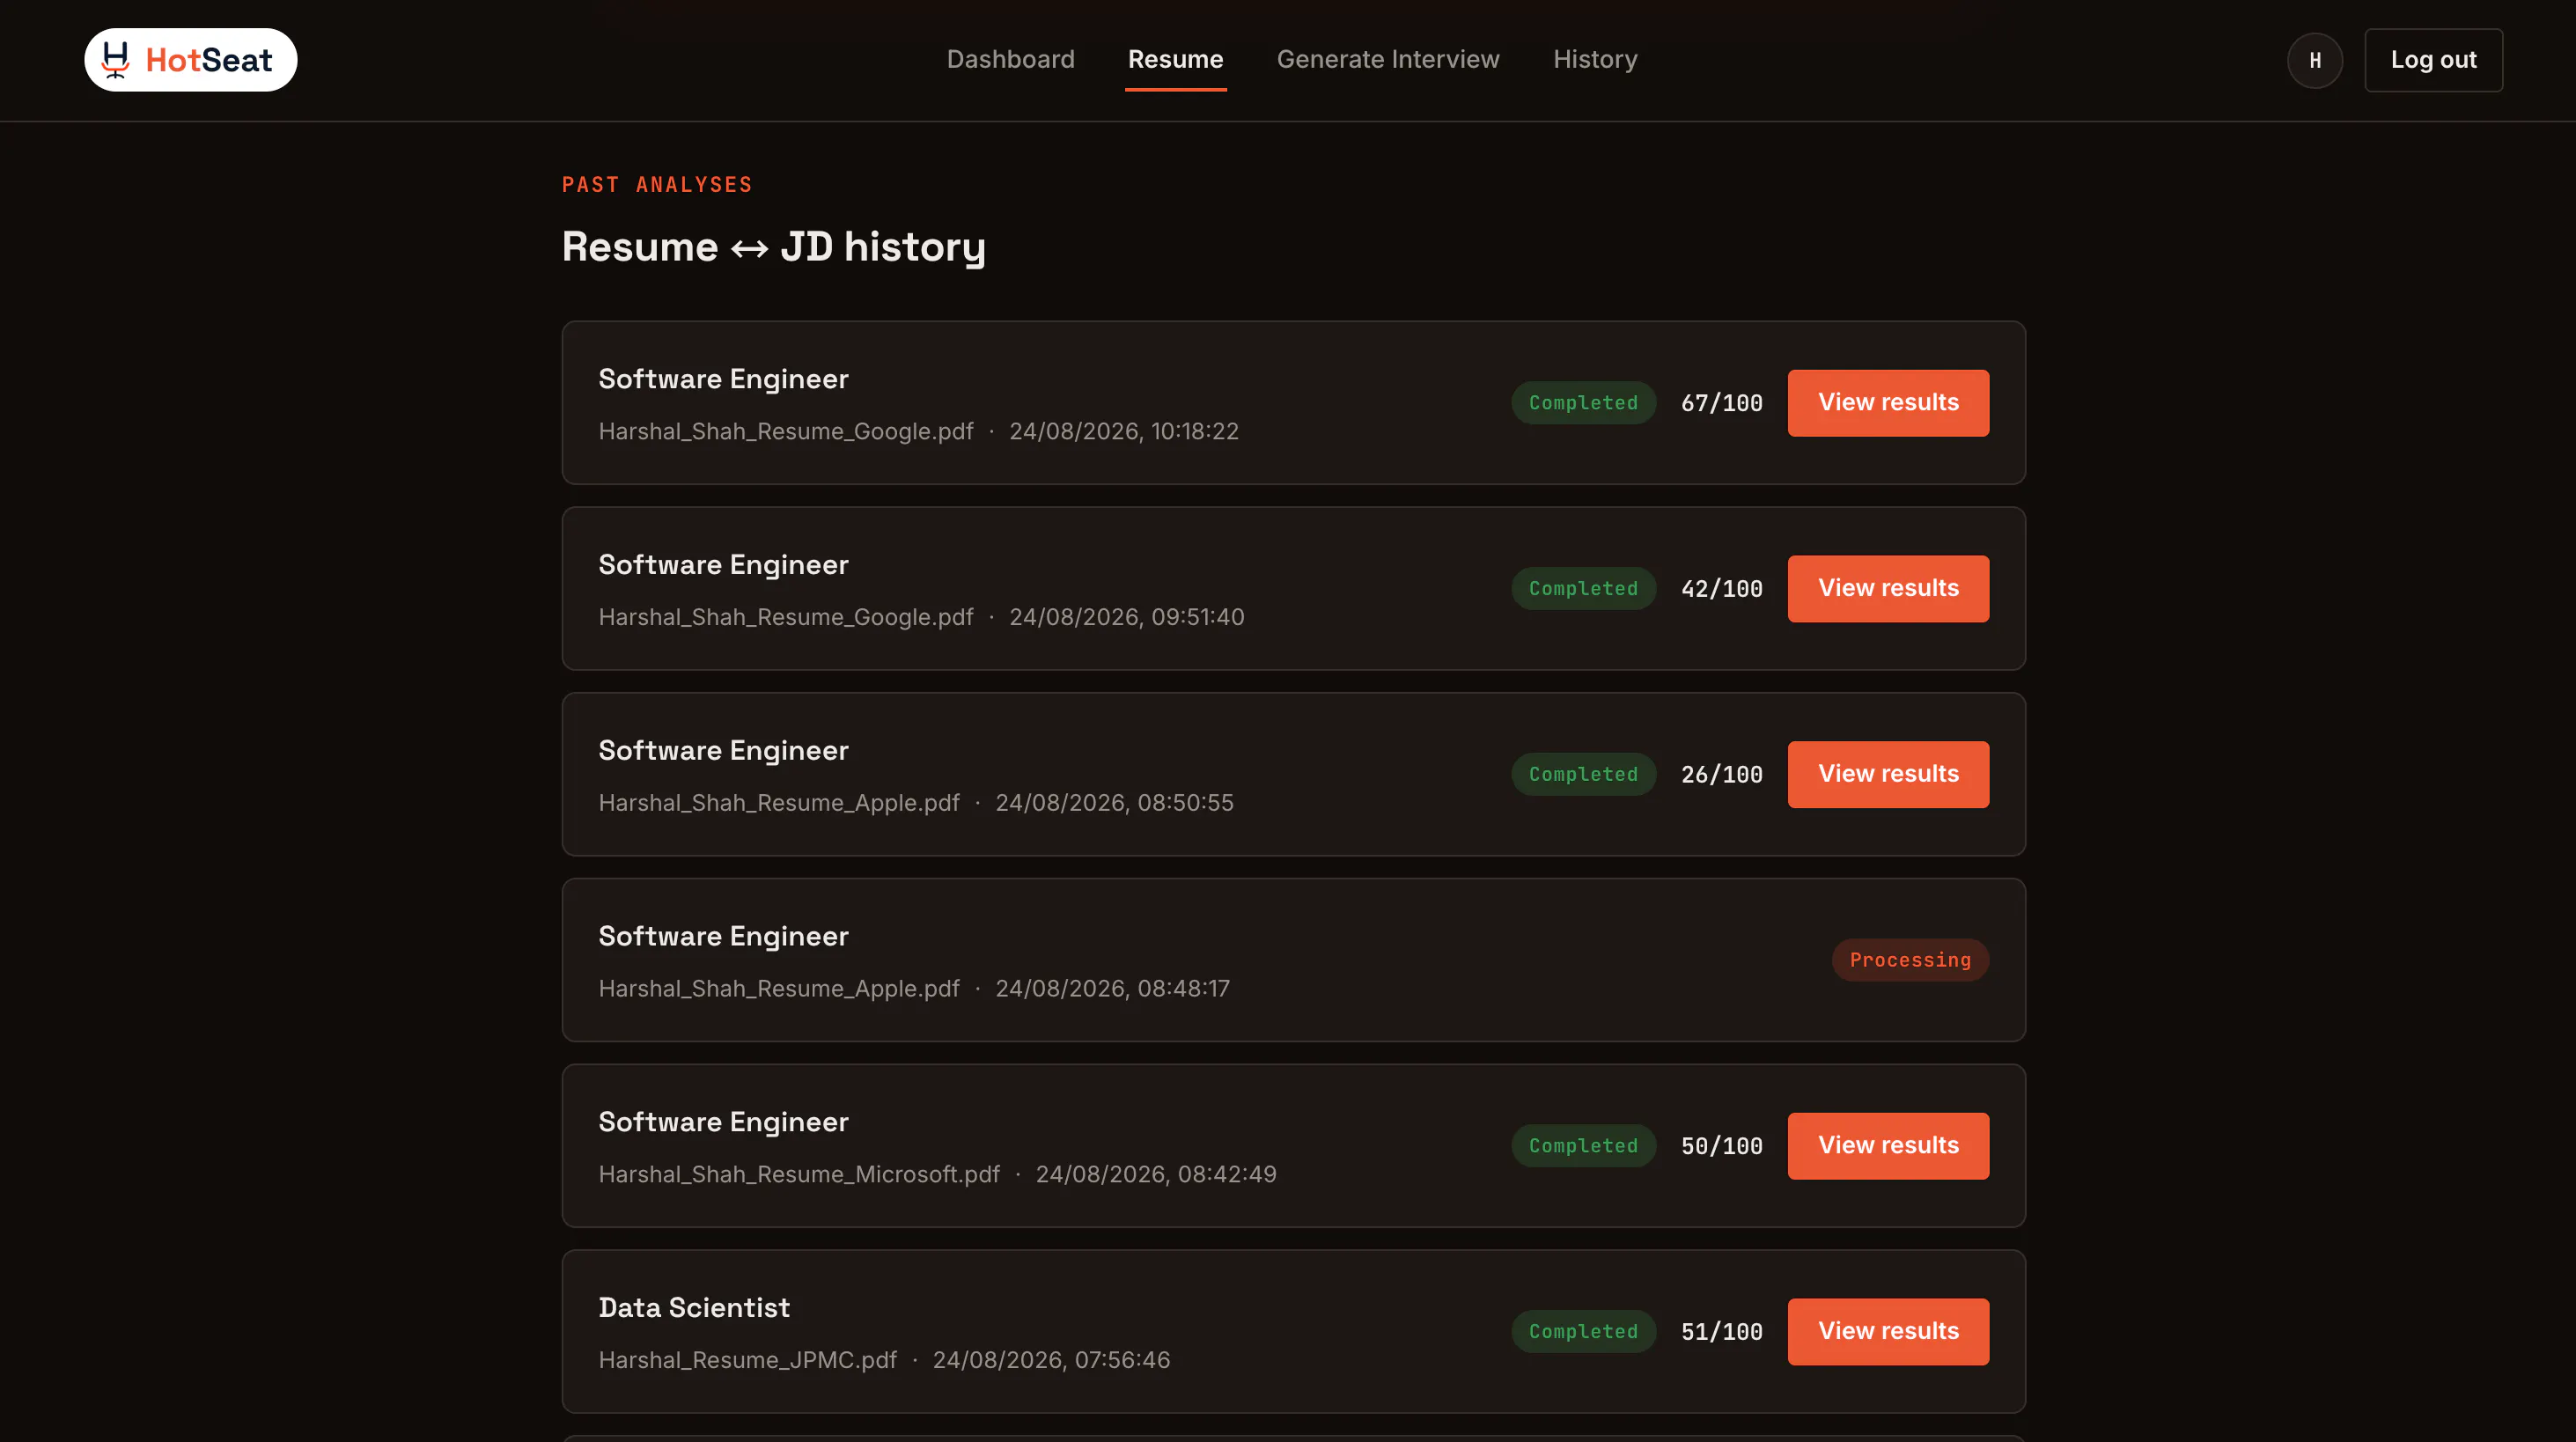Click the 67/100 score value
2576x1442 pixels.
click(1721, 403)
